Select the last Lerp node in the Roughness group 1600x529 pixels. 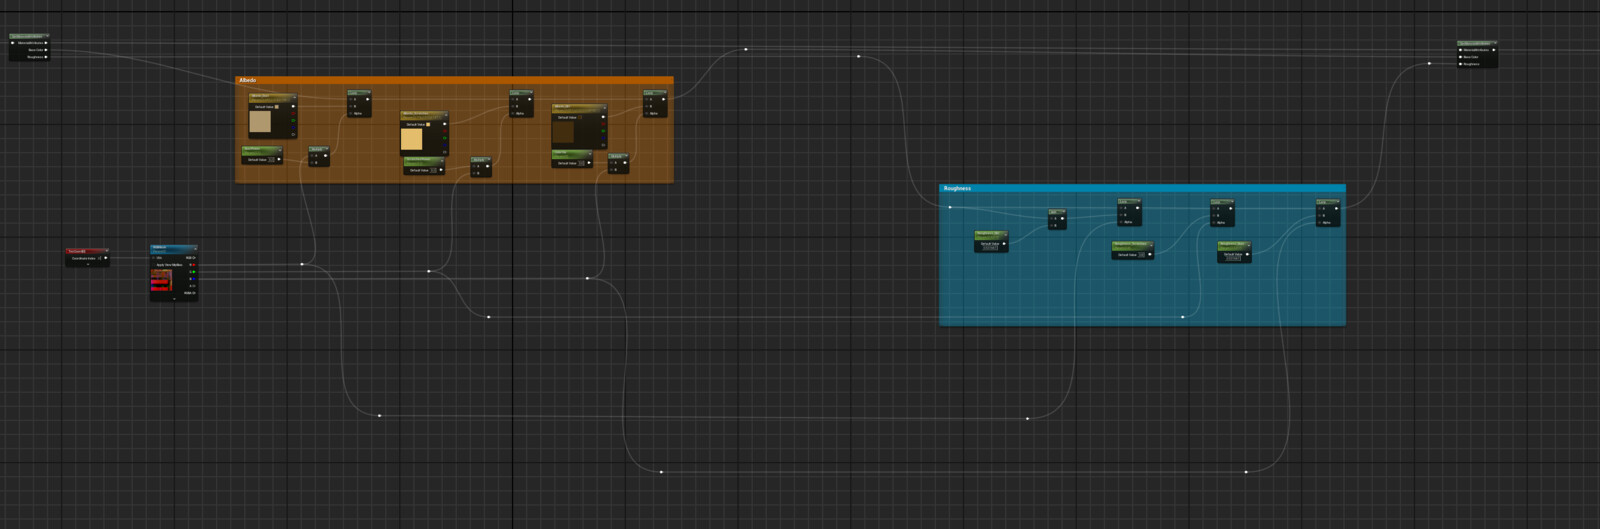1328,213
